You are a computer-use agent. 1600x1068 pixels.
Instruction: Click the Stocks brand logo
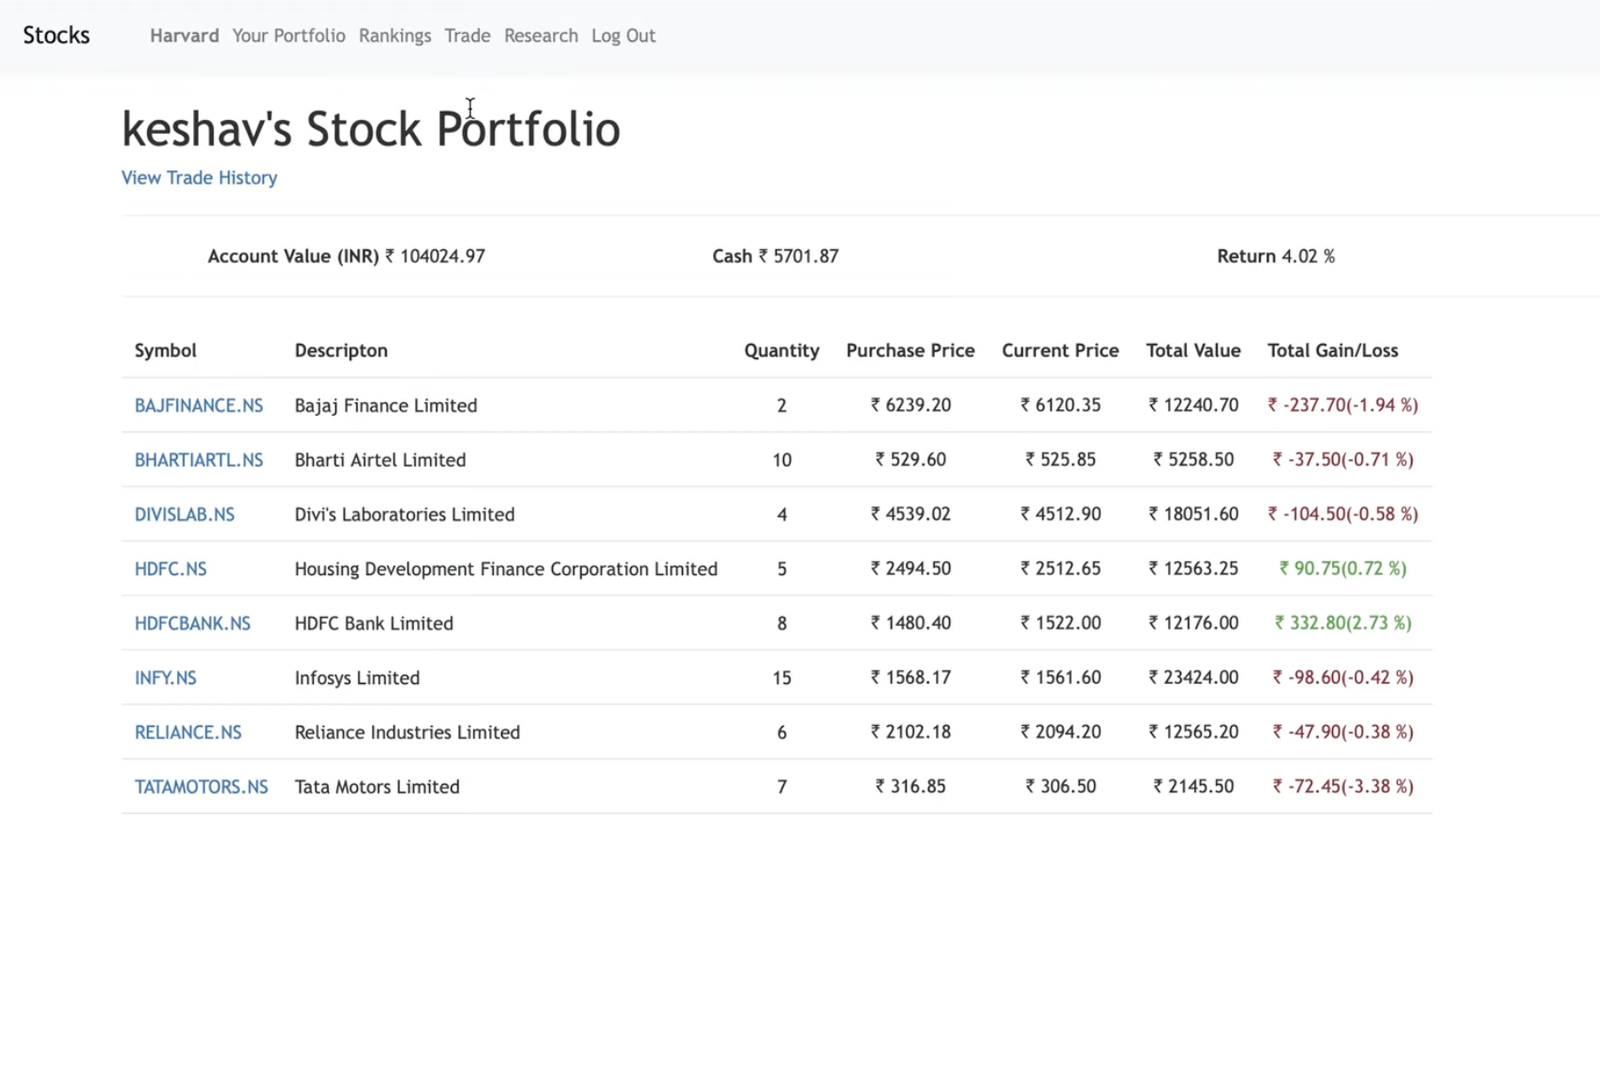click(x=56, y=35)
